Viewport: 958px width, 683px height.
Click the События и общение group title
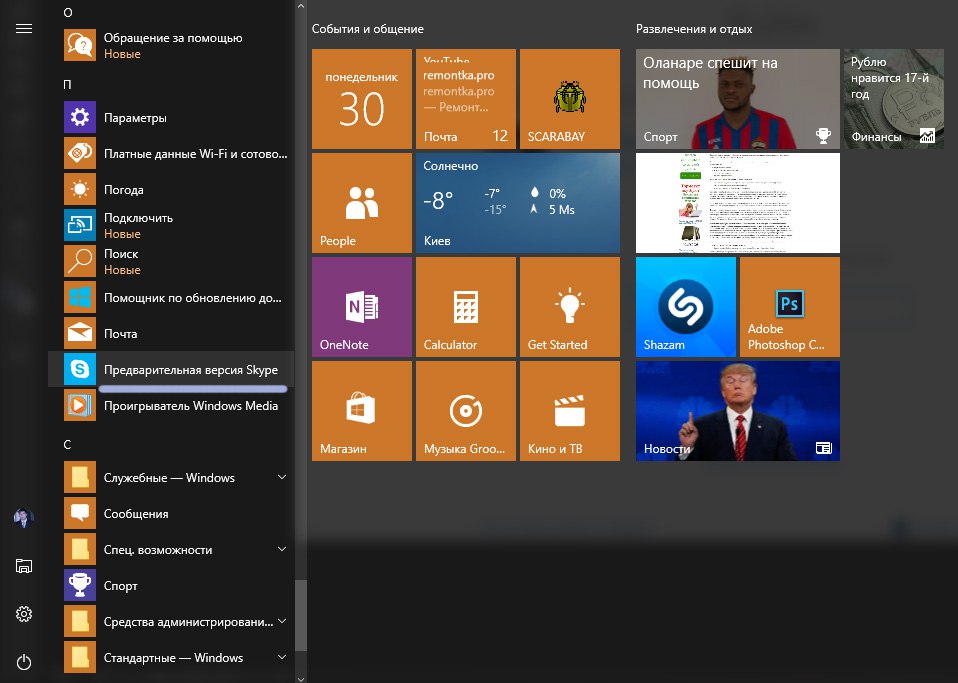click(367, 29)
